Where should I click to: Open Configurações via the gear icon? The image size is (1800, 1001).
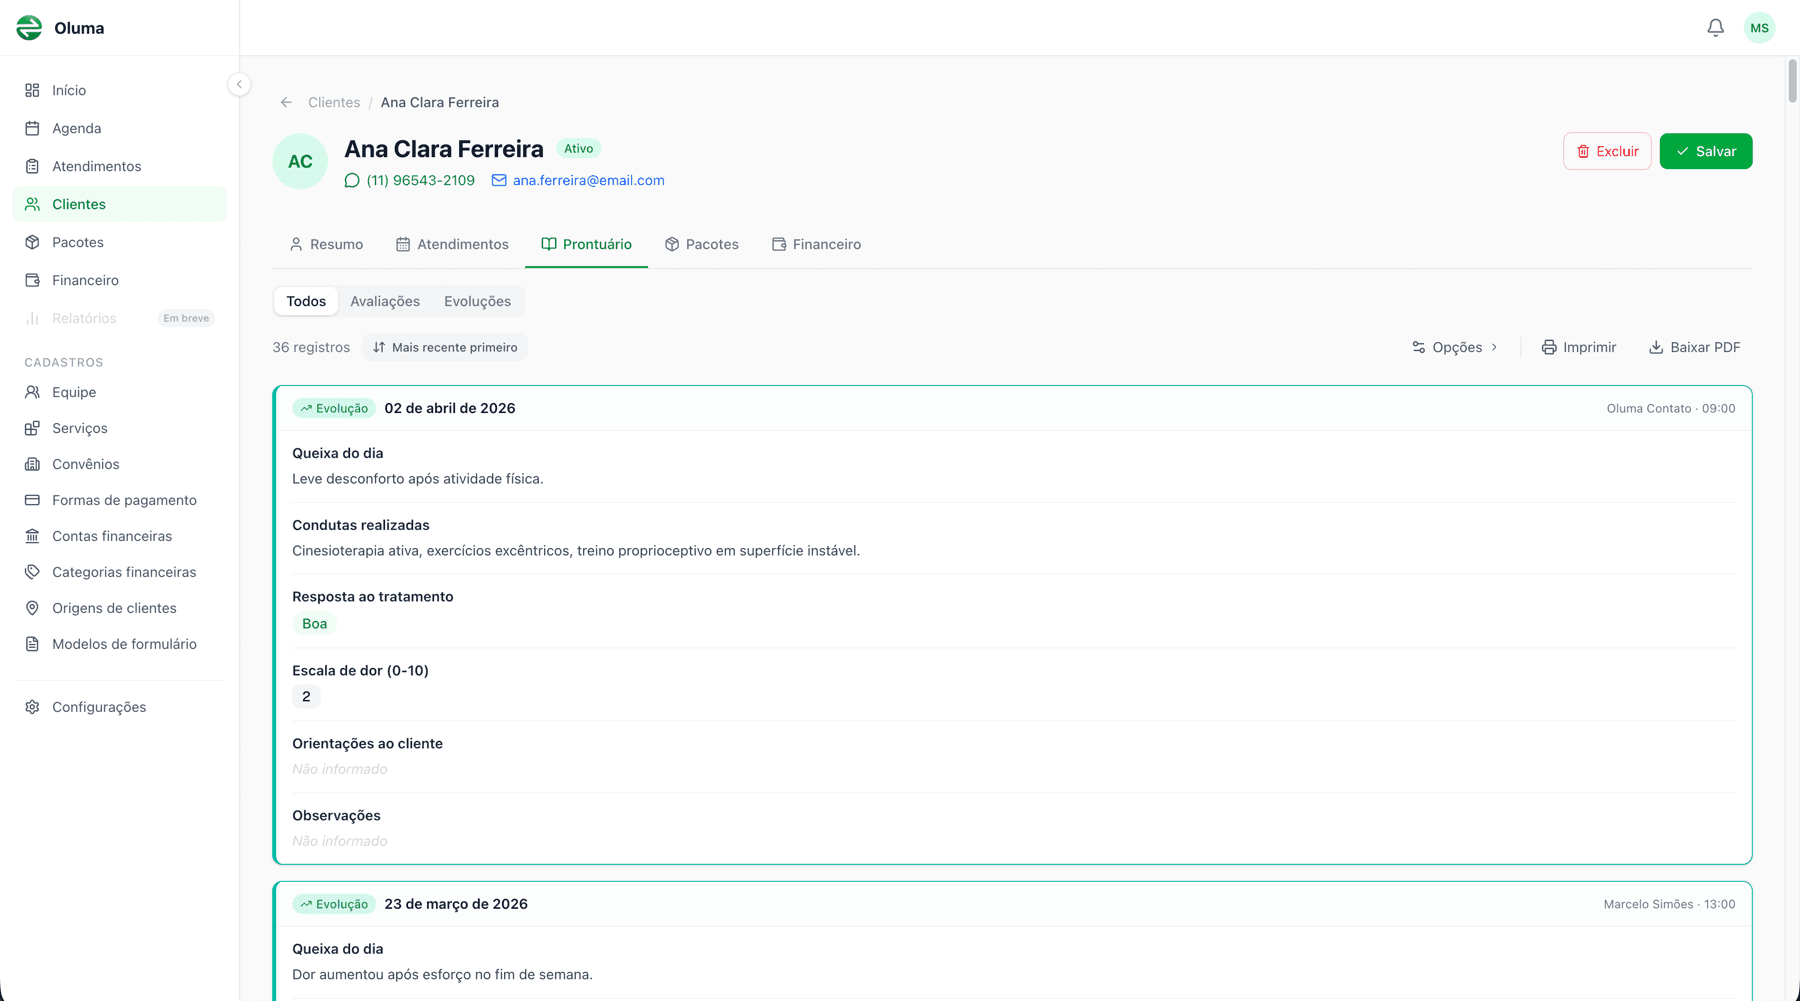point(33,707)
